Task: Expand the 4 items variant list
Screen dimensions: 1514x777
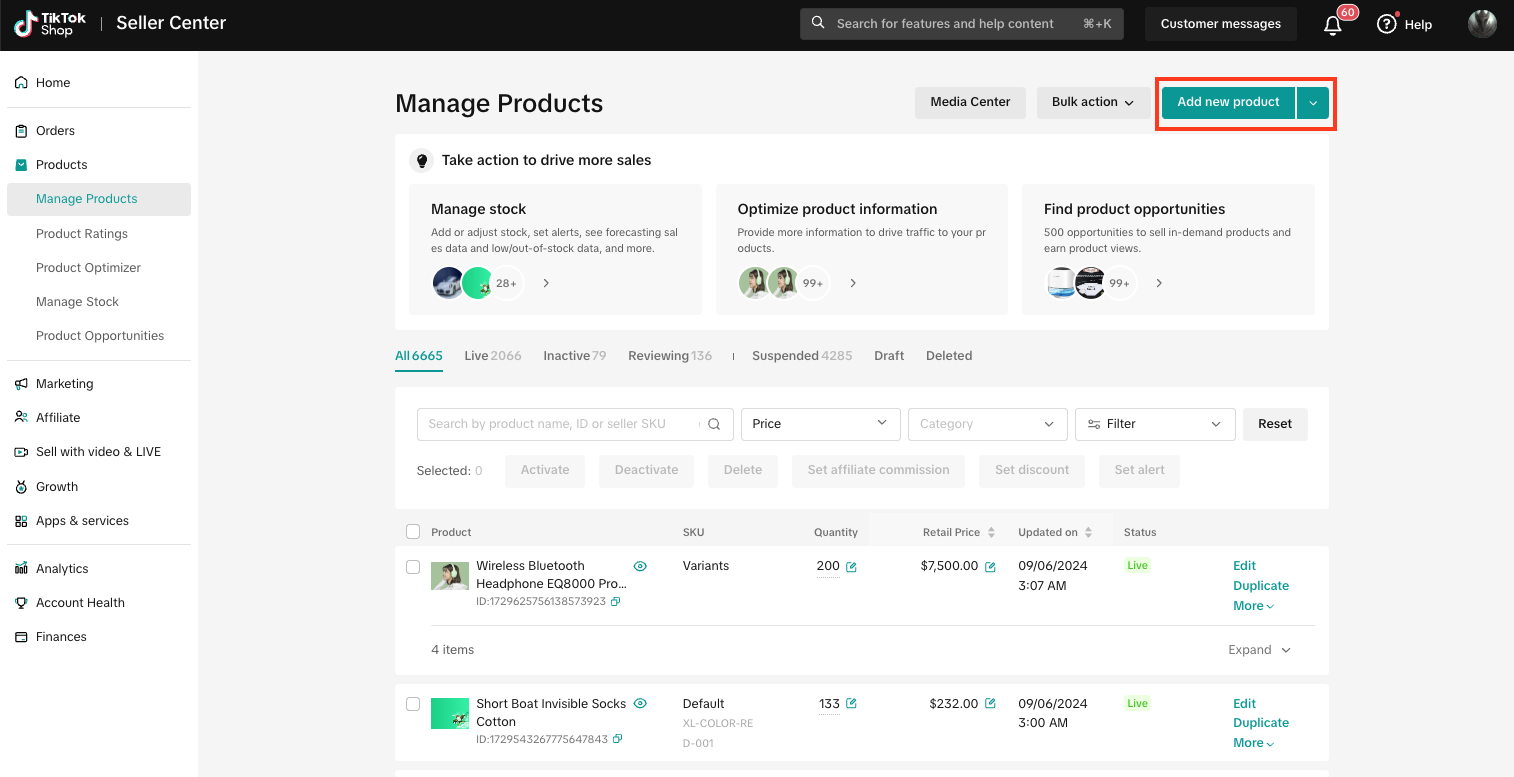Action: pos(1259,650)
